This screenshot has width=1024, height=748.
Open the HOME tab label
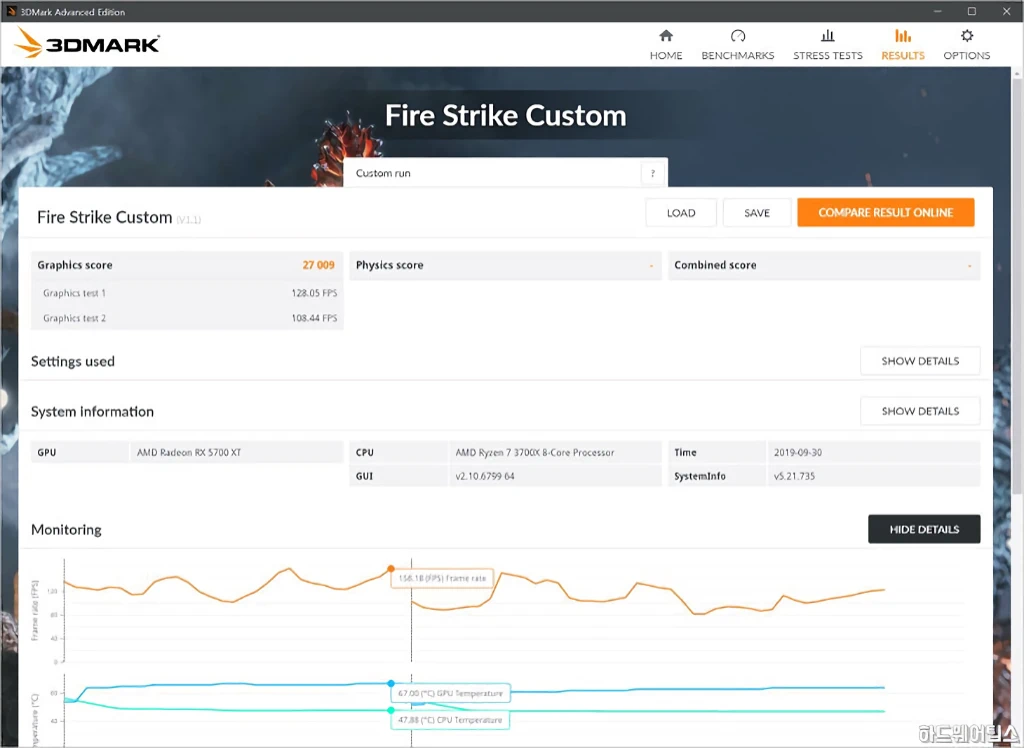click(x=665, y=56)
